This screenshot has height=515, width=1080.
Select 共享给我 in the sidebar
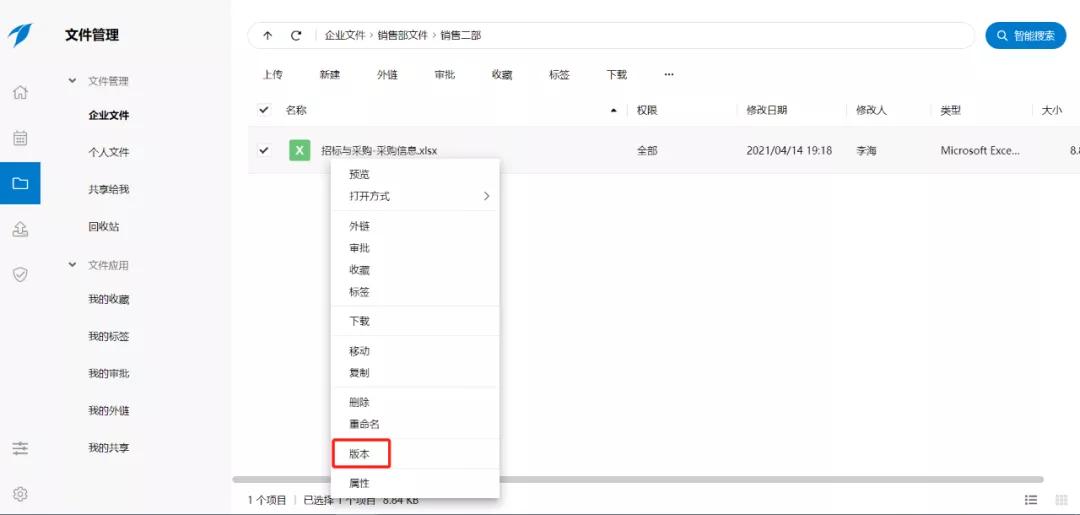(109, 189)
